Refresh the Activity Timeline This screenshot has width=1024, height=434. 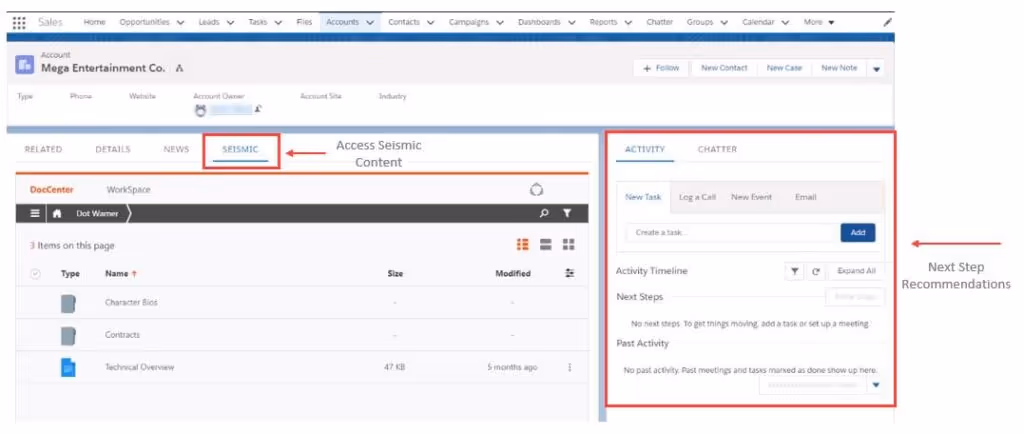815,271
